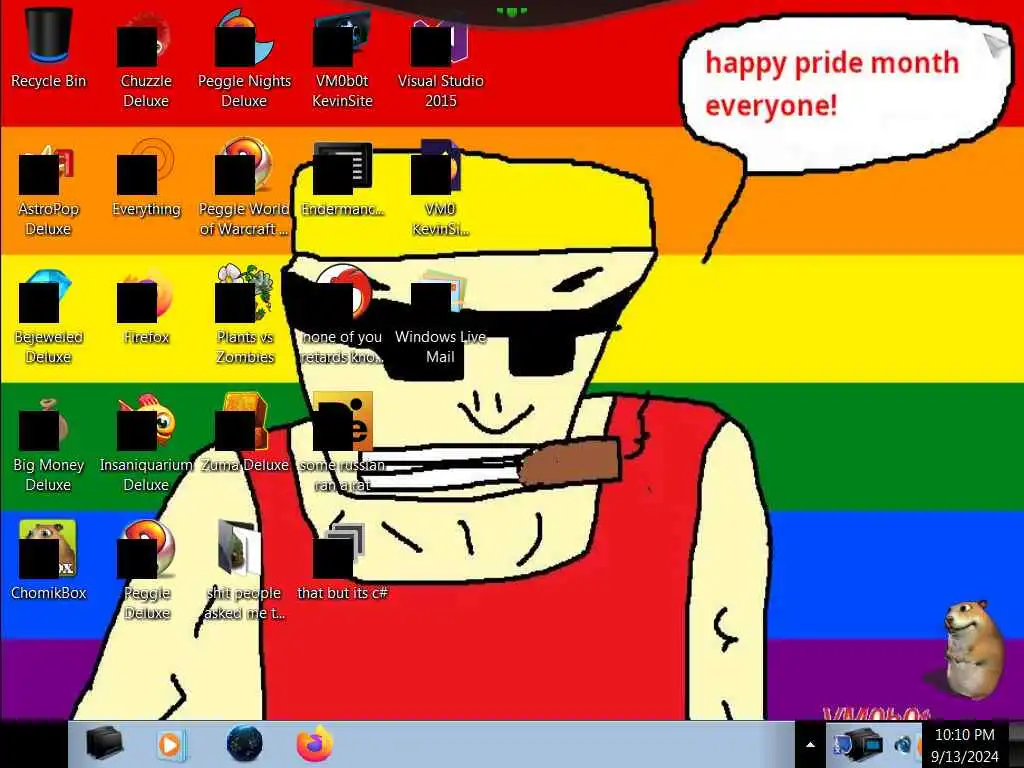Open the Plants vs Zombies desktop icon
The height and width of the screenshot is (768, 1024).
pos(244,315)
